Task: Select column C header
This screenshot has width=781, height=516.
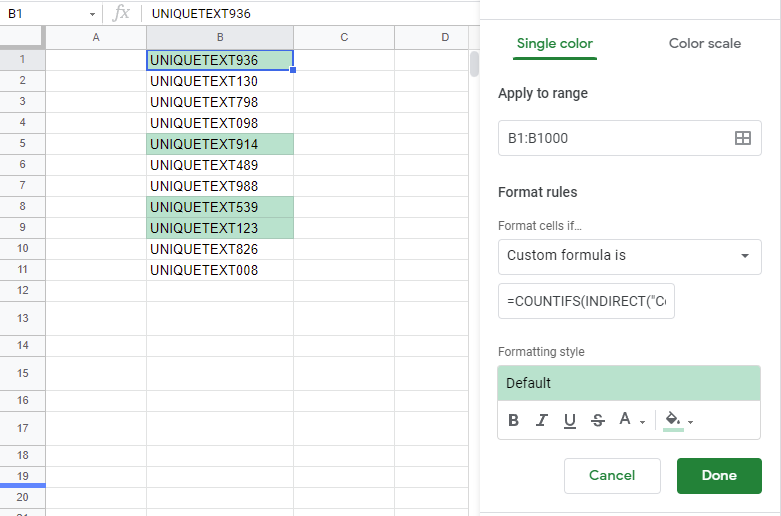Action: coord(344,37)
